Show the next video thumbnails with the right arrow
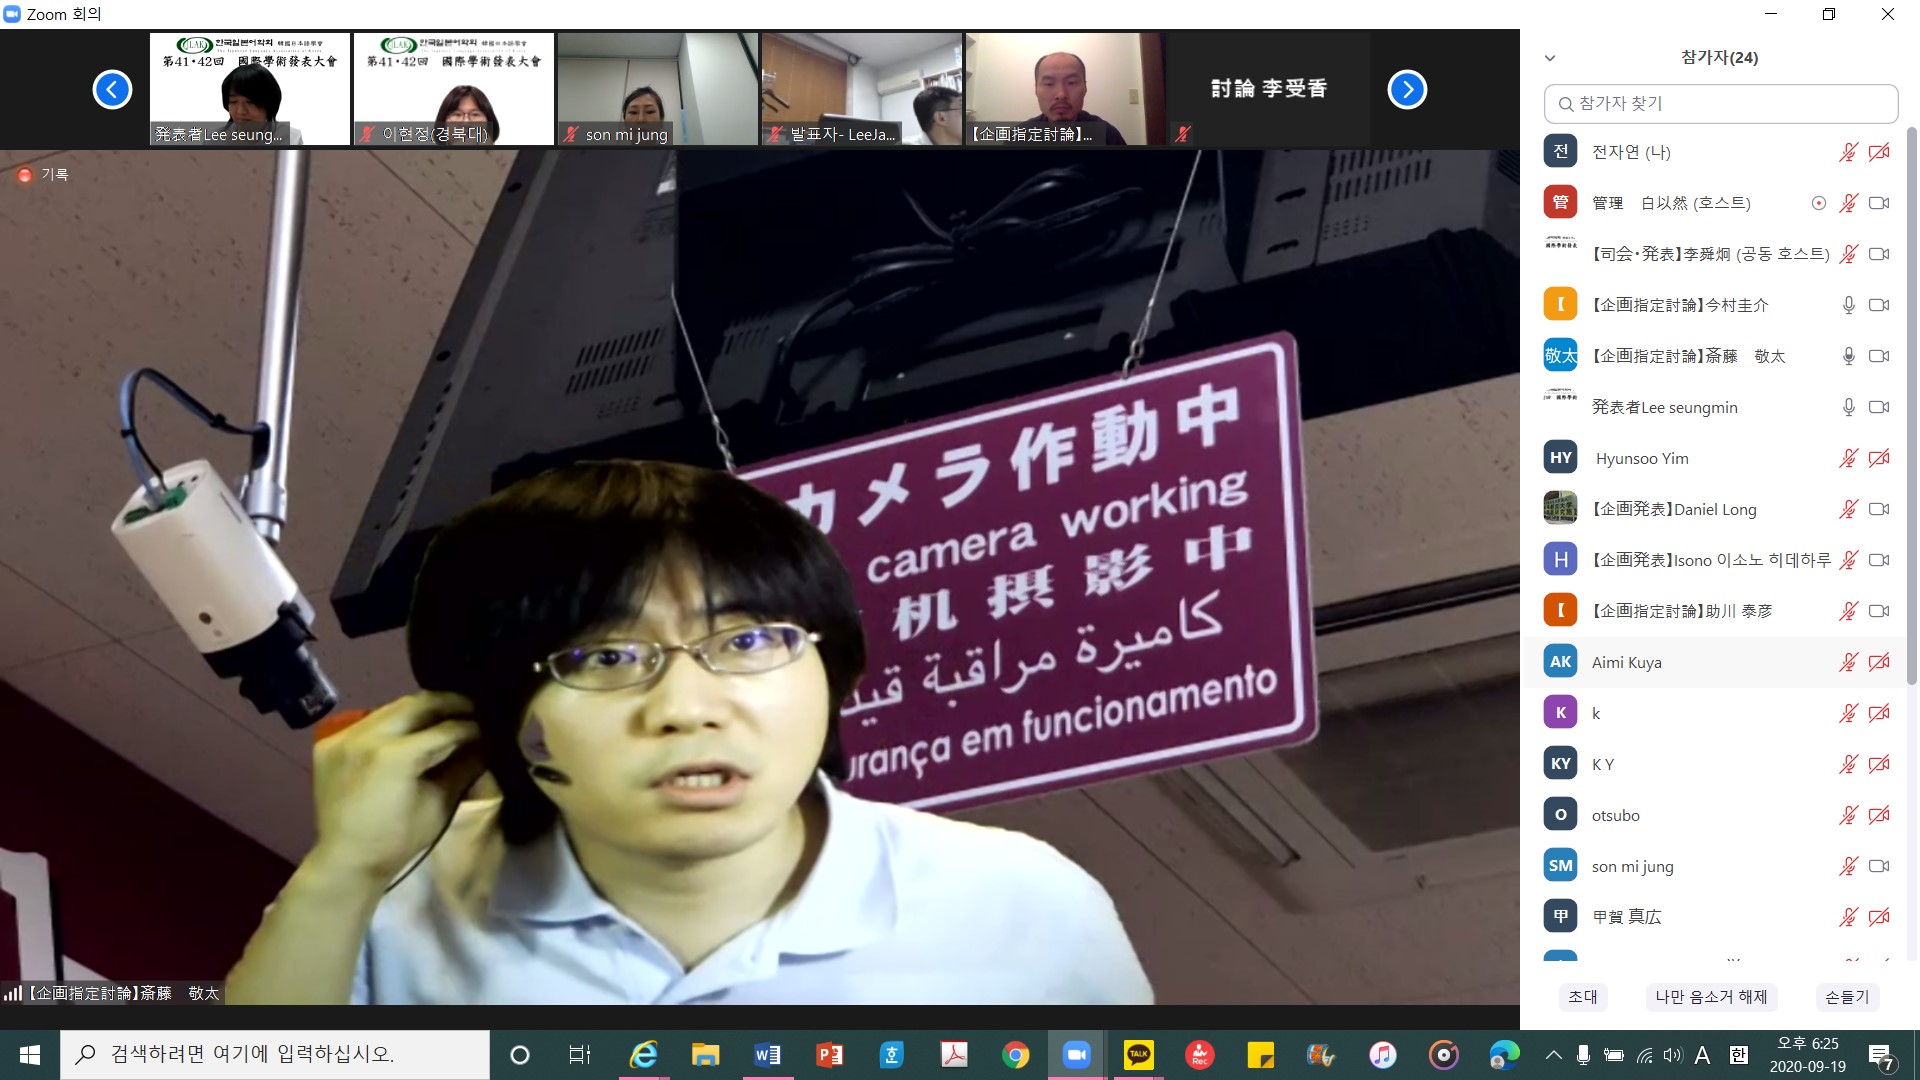Image resolution: width=1920 pixels, height=1080 pixels. [1406, 90]
